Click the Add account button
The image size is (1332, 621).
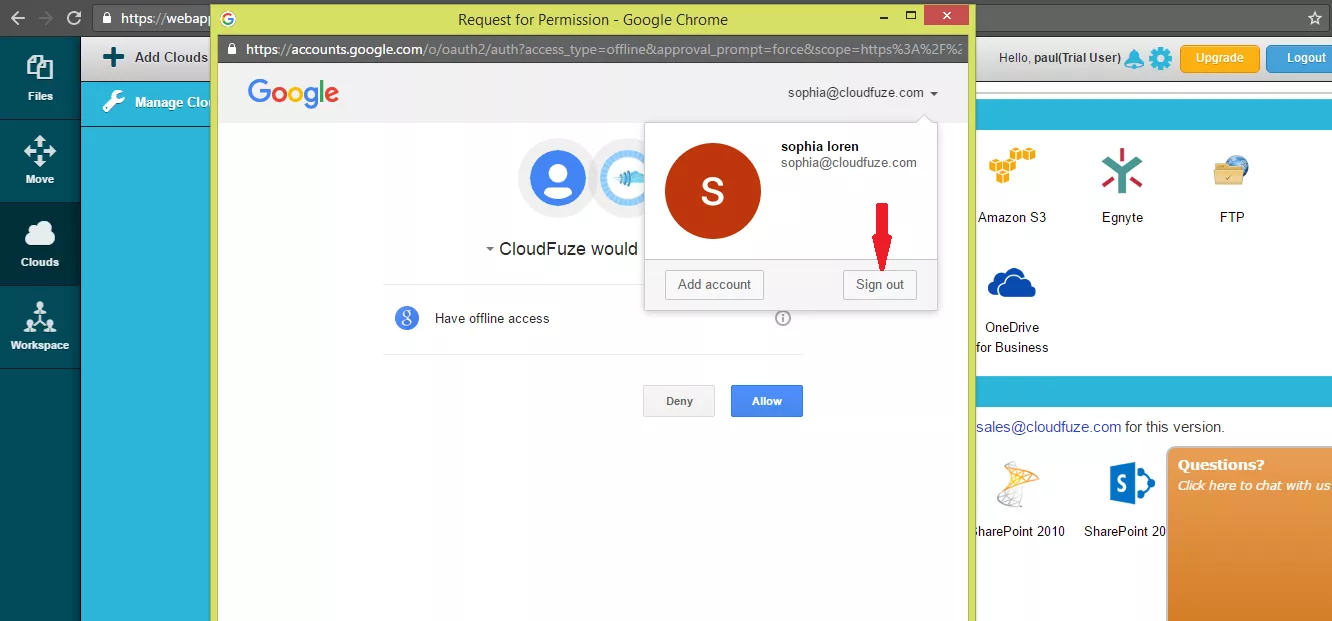pos(714,284)
